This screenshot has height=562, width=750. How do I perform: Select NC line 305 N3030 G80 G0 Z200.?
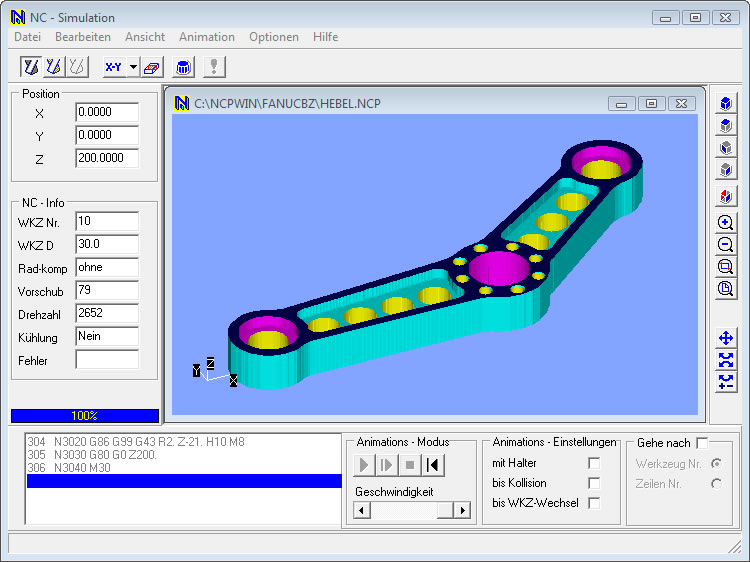pyautogui.click(x=184, y=454)
